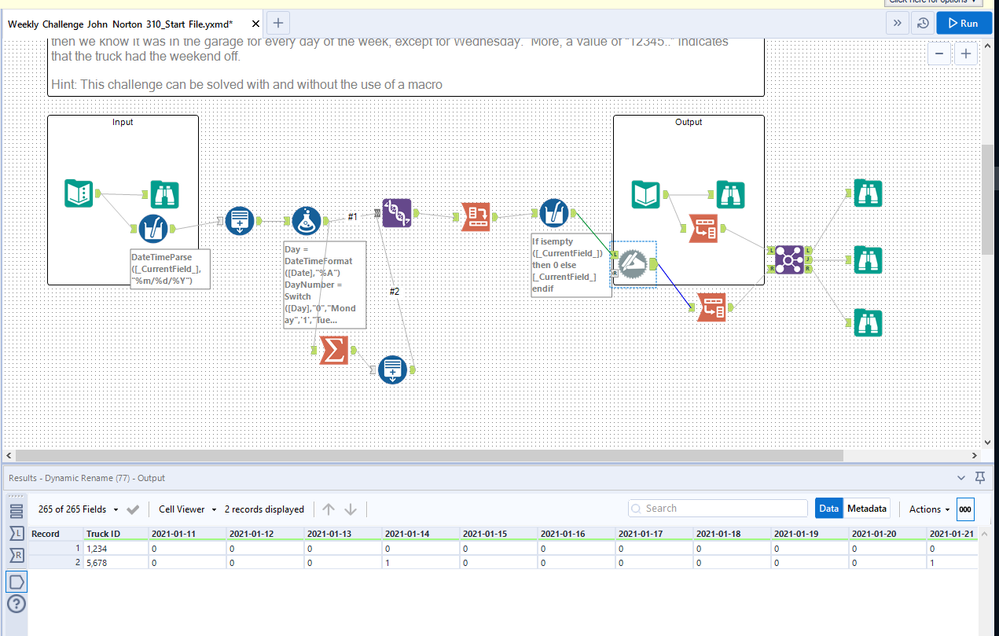The image size is (999, 636).
Task: Collapse the Results panel chevron
Action: tap(961, 478)
